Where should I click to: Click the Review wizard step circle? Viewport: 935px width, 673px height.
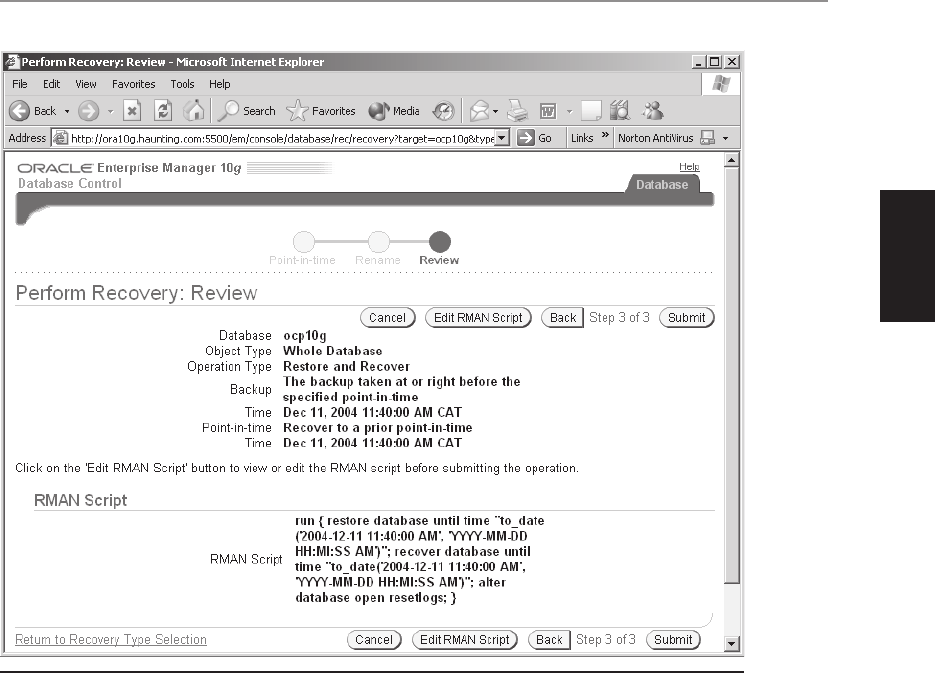point(439,242)
